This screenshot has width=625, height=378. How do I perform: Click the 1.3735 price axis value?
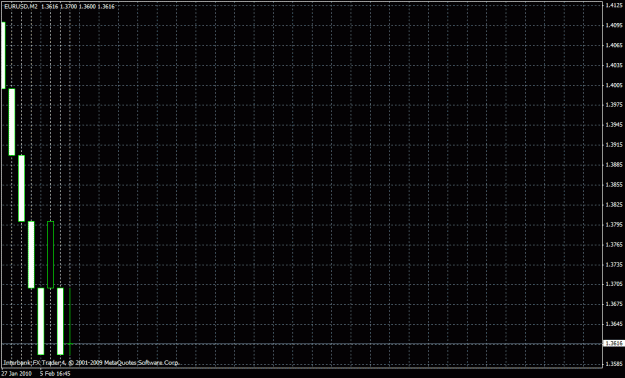[614, 265]
